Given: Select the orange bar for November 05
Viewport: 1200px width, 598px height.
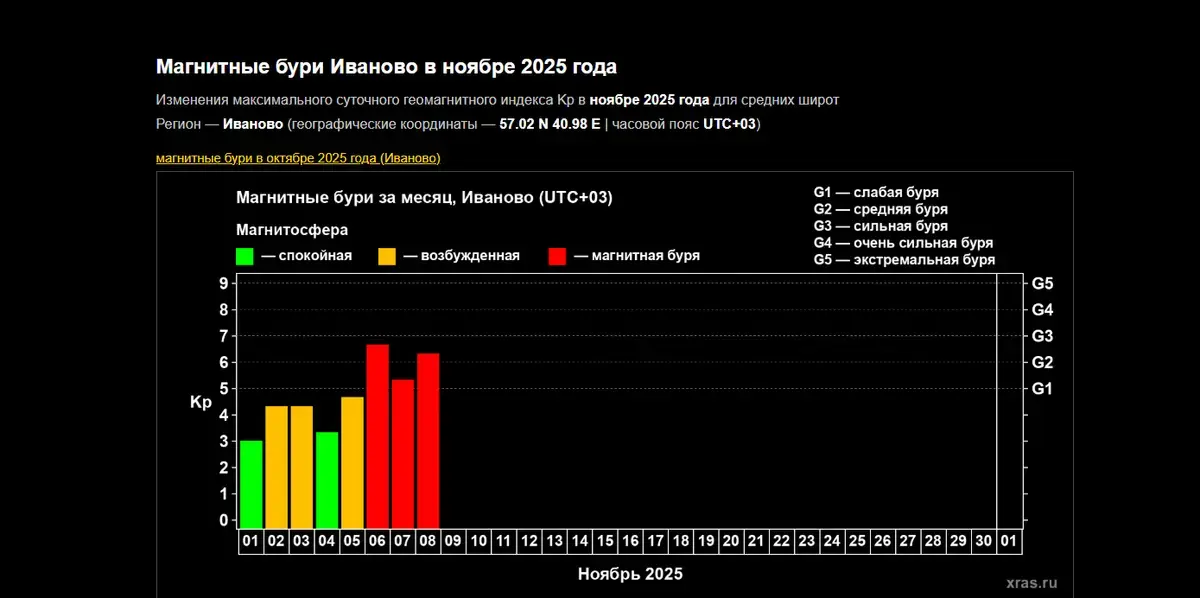Looking at the screenshot, I should tap(352, 462).
